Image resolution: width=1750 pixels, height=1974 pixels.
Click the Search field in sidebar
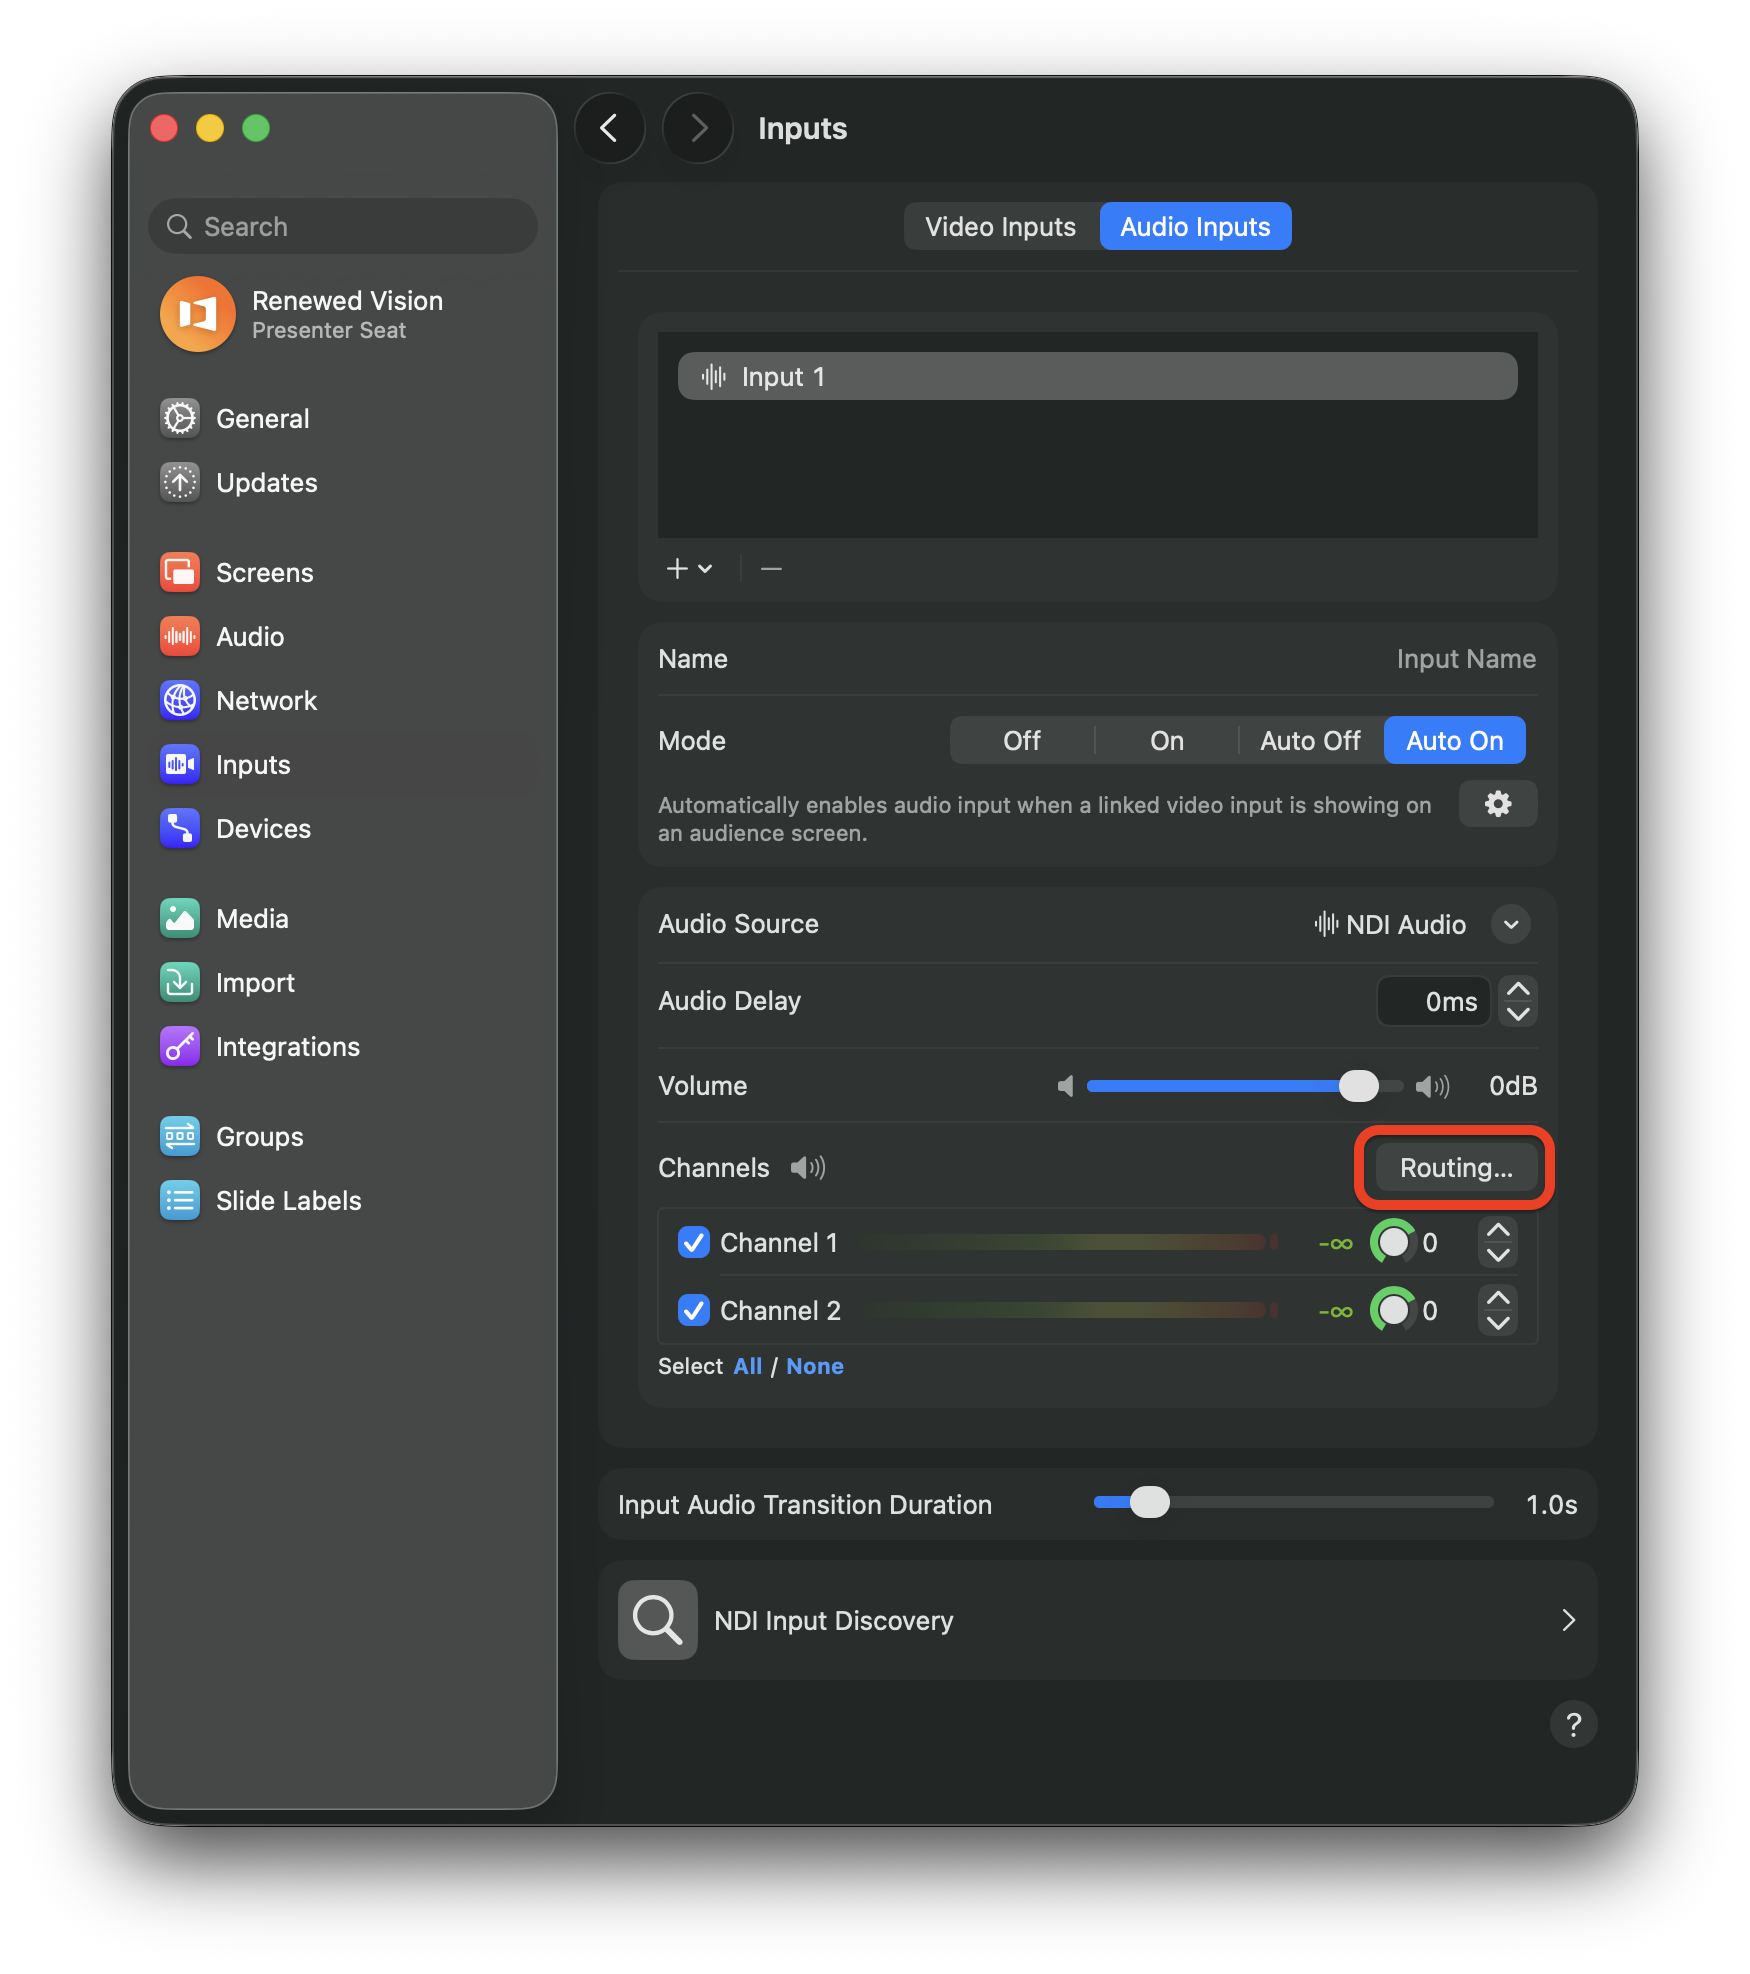343,227
